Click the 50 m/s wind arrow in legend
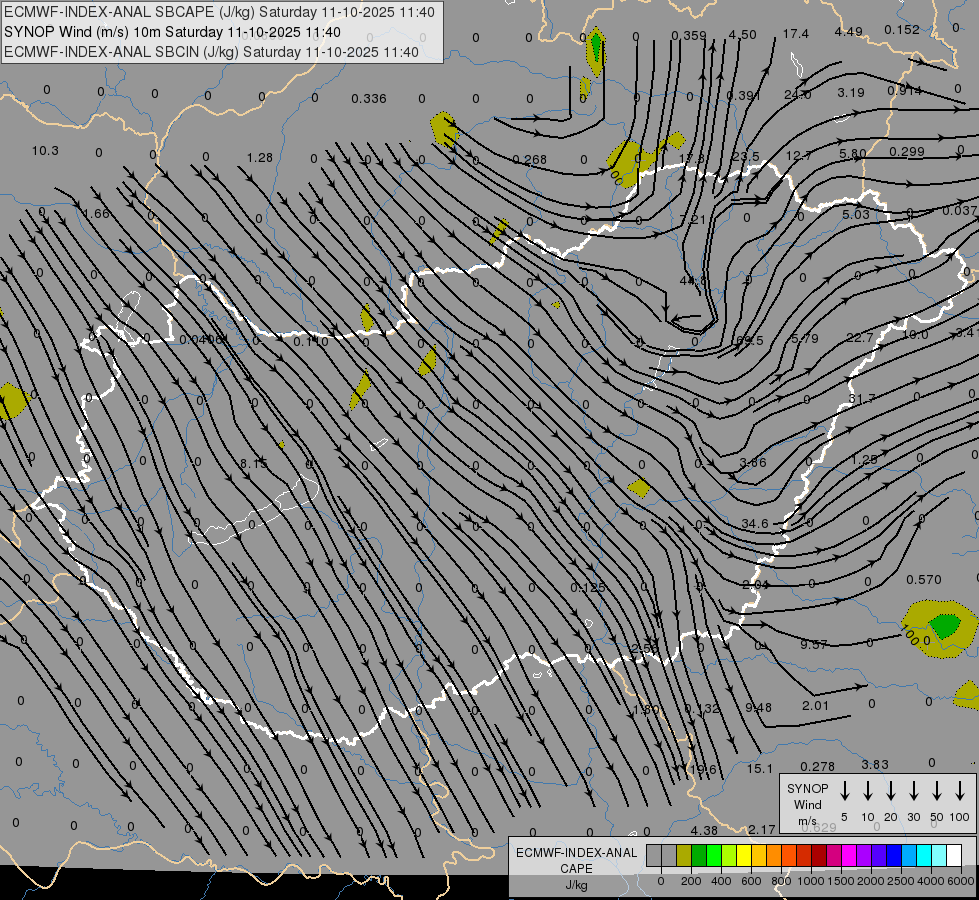 936,791
